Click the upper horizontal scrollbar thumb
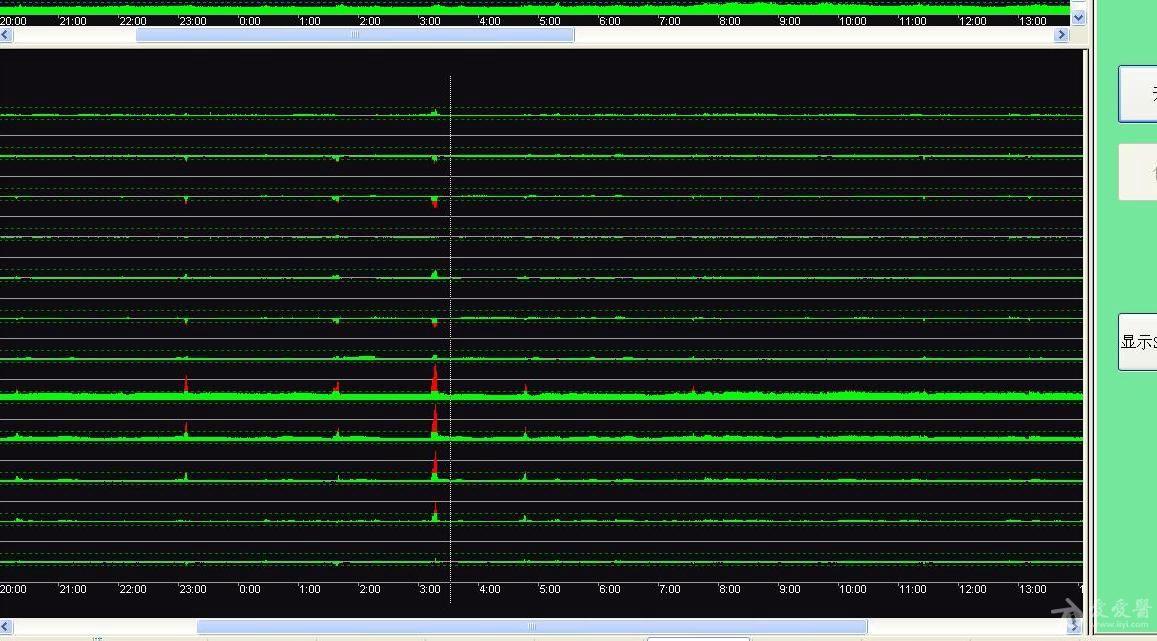 pyautogui.click(x=354, y=35)
